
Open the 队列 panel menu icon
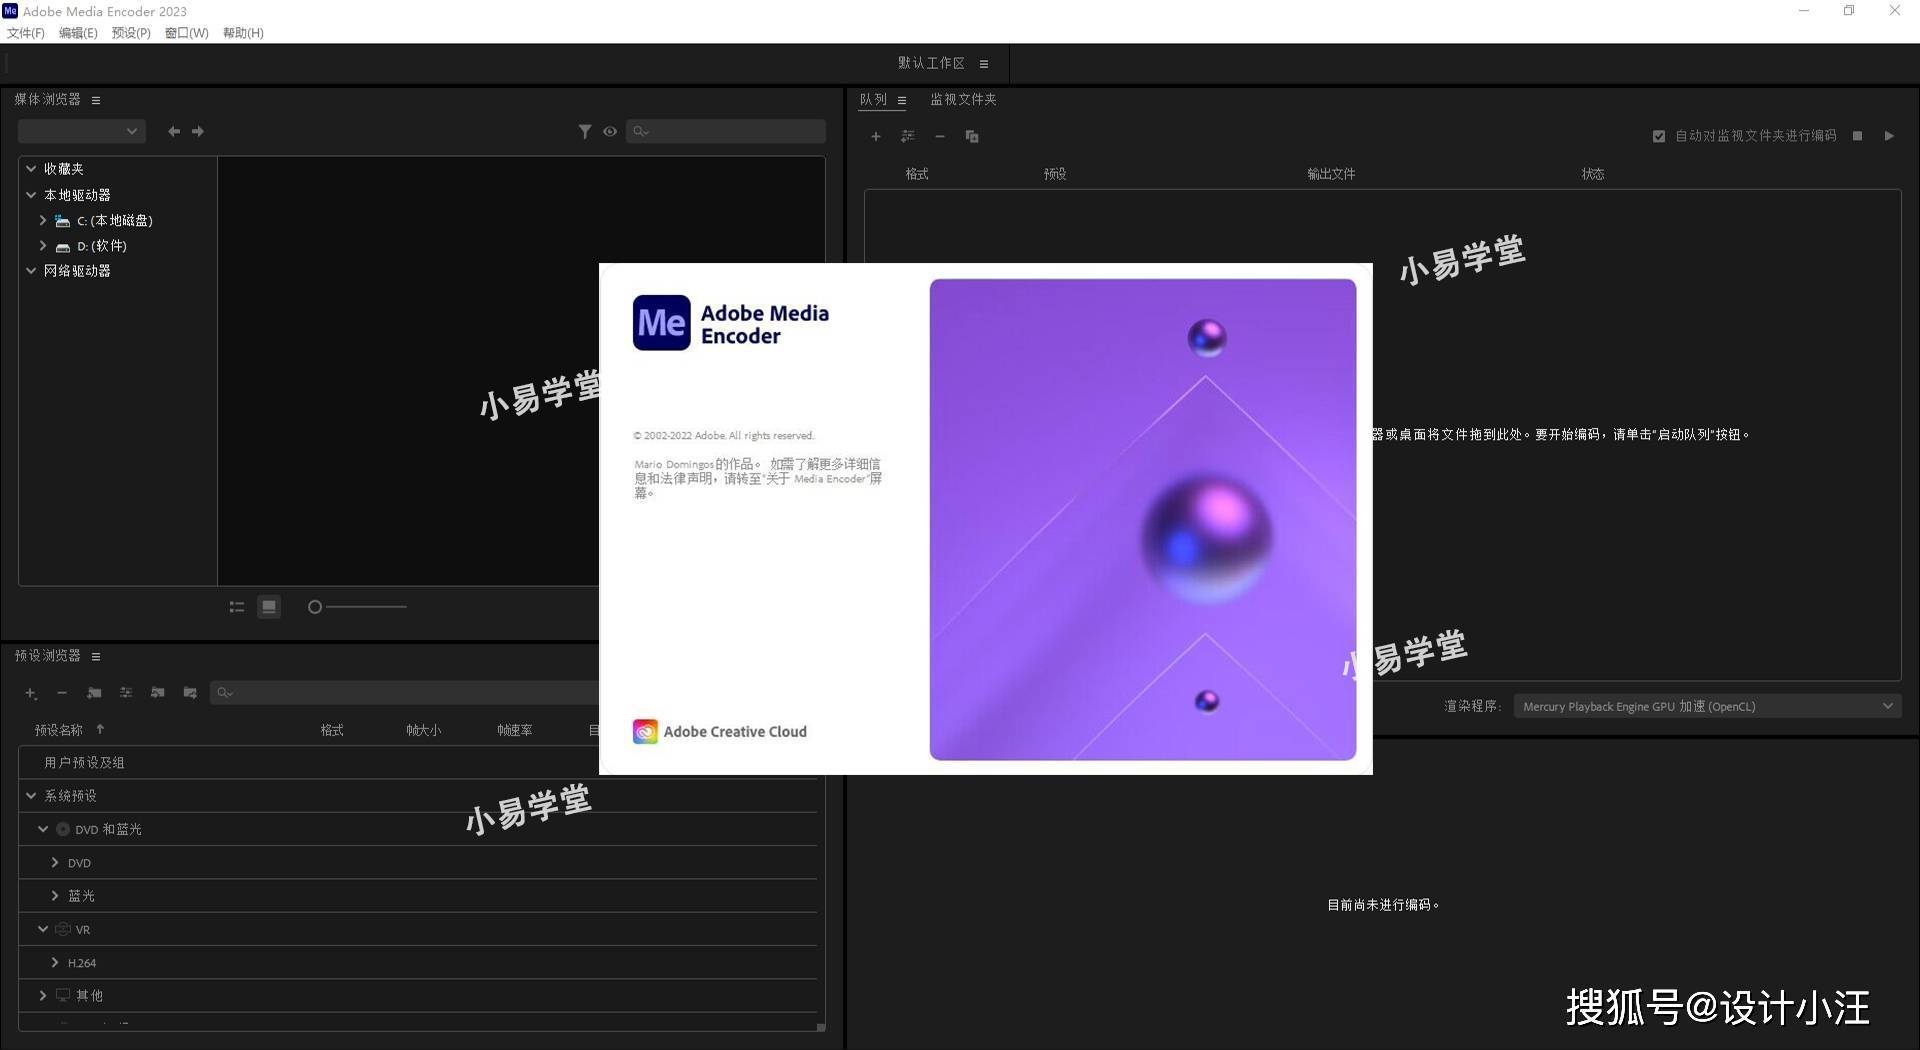click(x=902, y=100)
